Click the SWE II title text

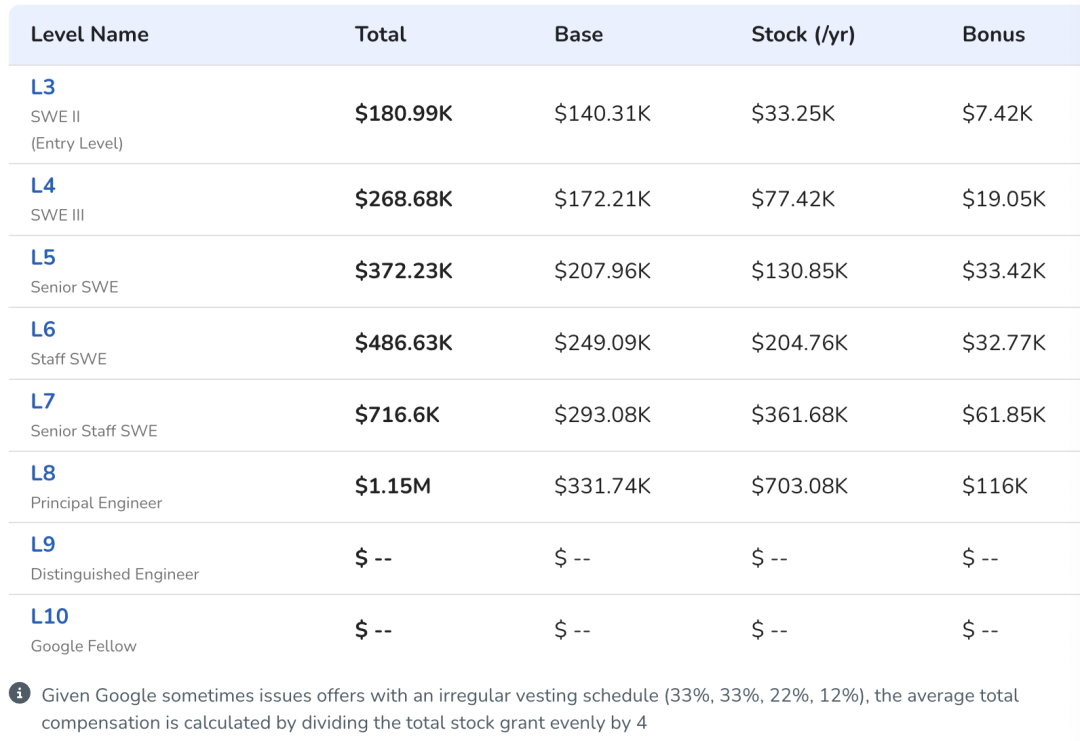tap(55, 116)
